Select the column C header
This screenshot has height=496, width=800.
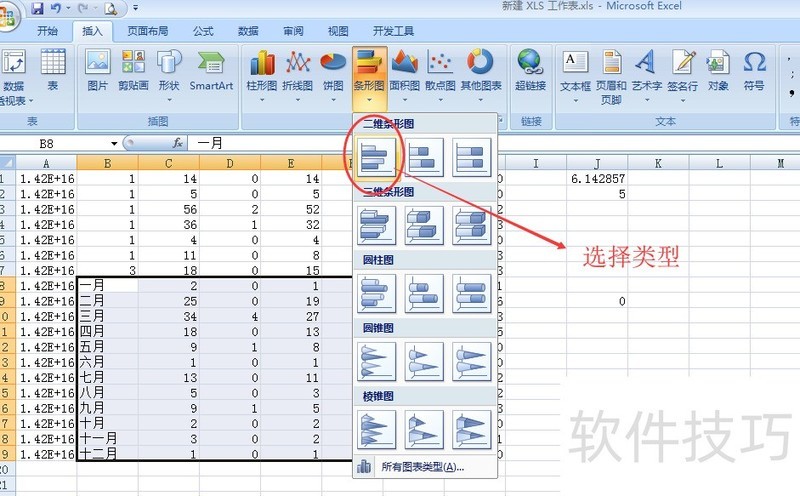click(x=168, y=163)
